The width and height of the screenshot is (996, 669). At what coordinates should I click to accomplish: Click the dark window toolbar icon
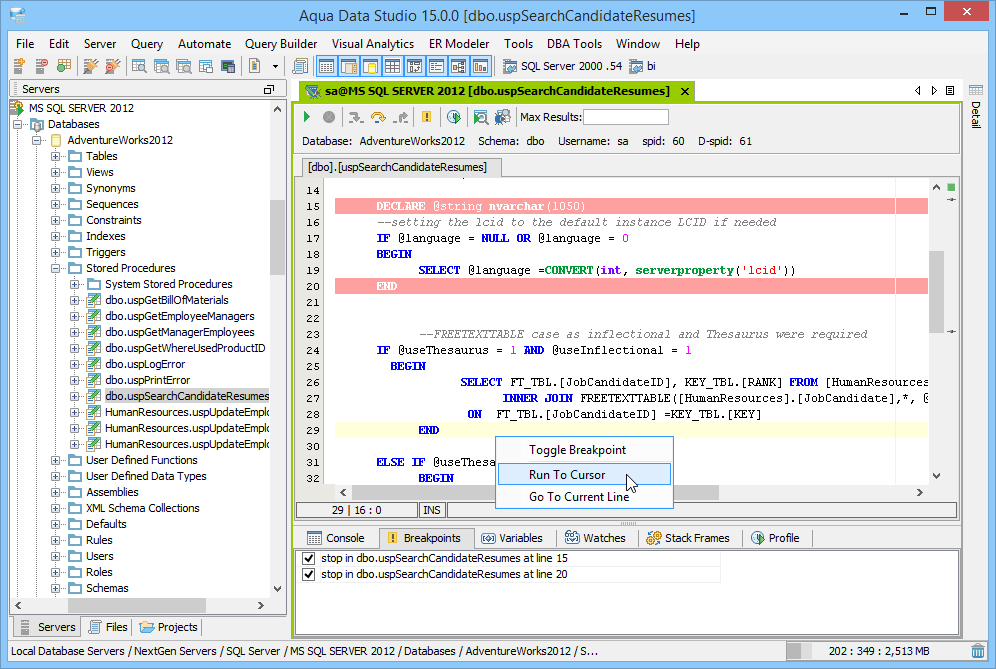pyautogui.click(x=228, y=66)
